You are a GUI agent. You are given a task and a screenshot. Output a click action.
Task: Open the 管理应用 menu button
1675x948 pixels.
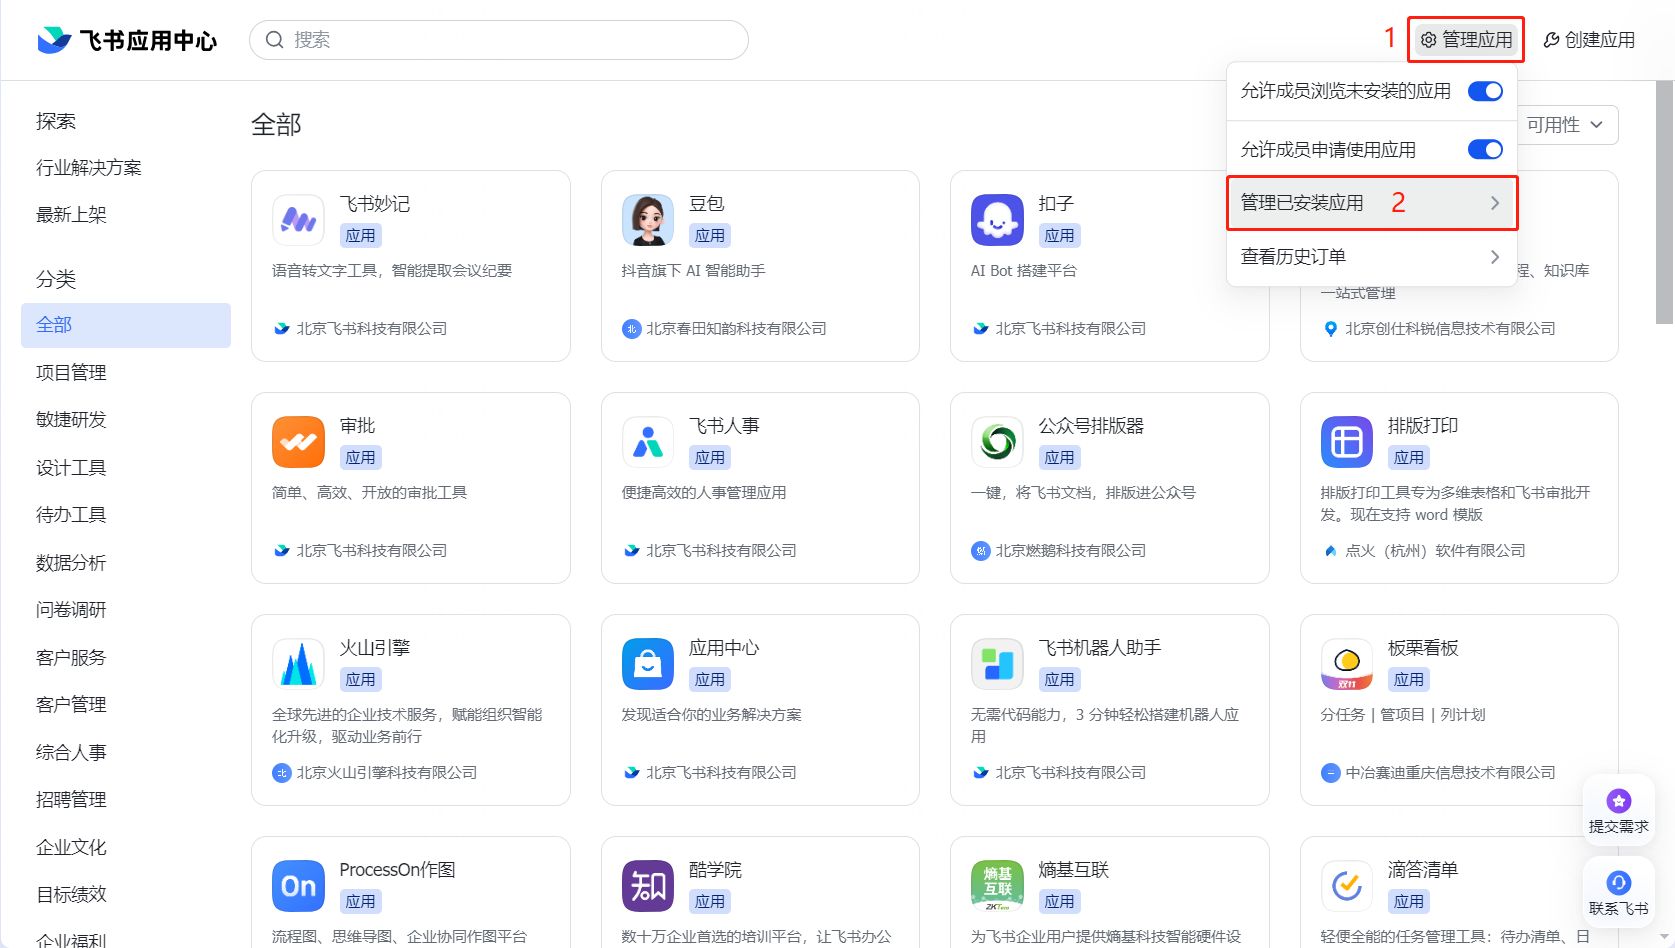coord(1466,40)
